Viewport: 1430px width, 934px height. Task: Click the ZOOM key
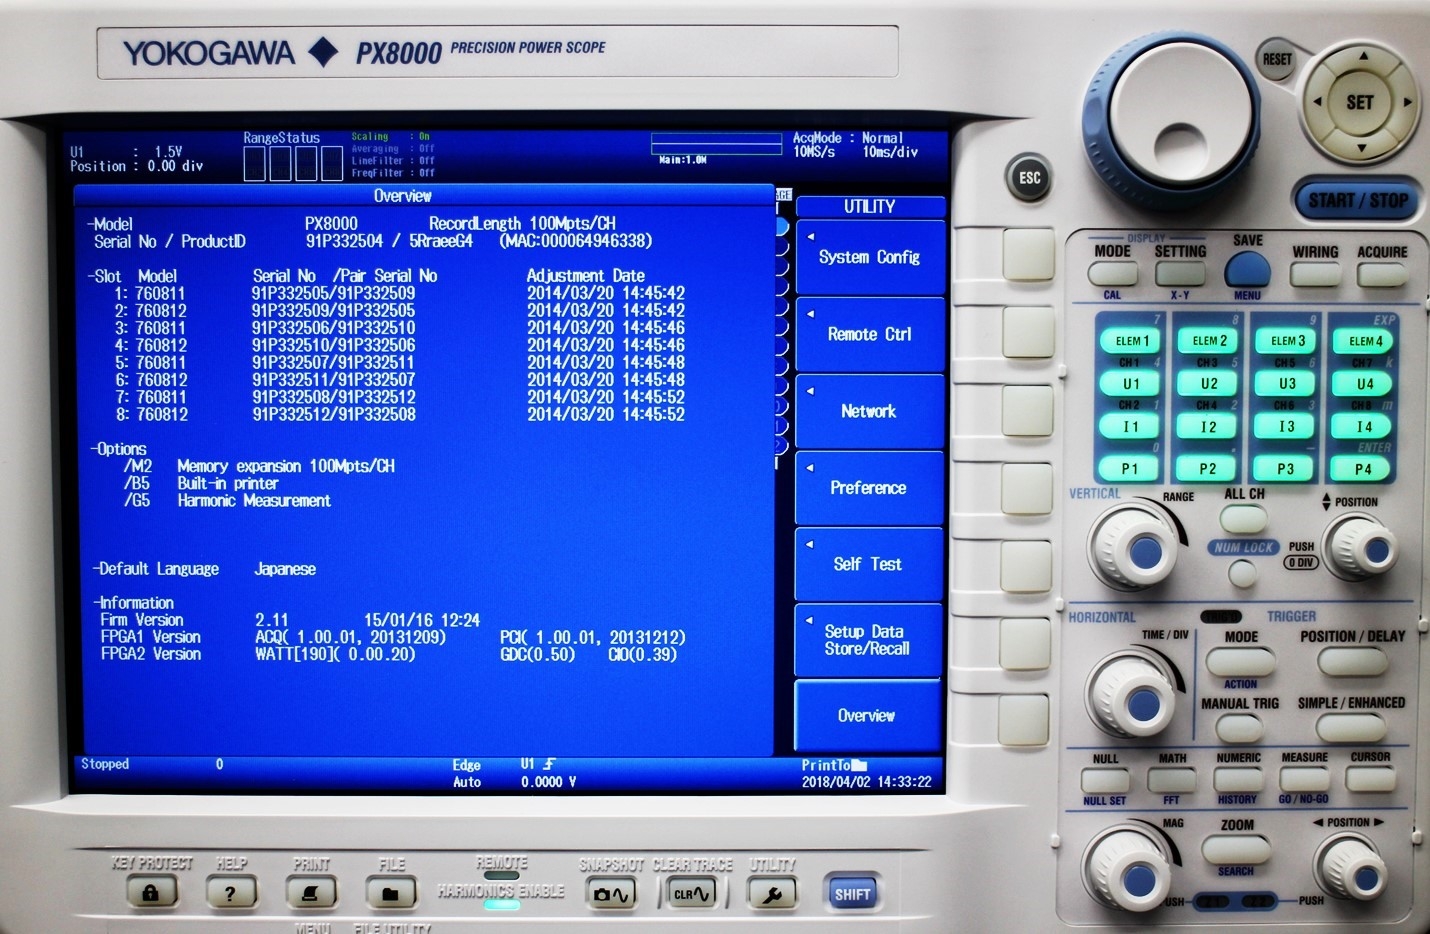[1236, 849]
